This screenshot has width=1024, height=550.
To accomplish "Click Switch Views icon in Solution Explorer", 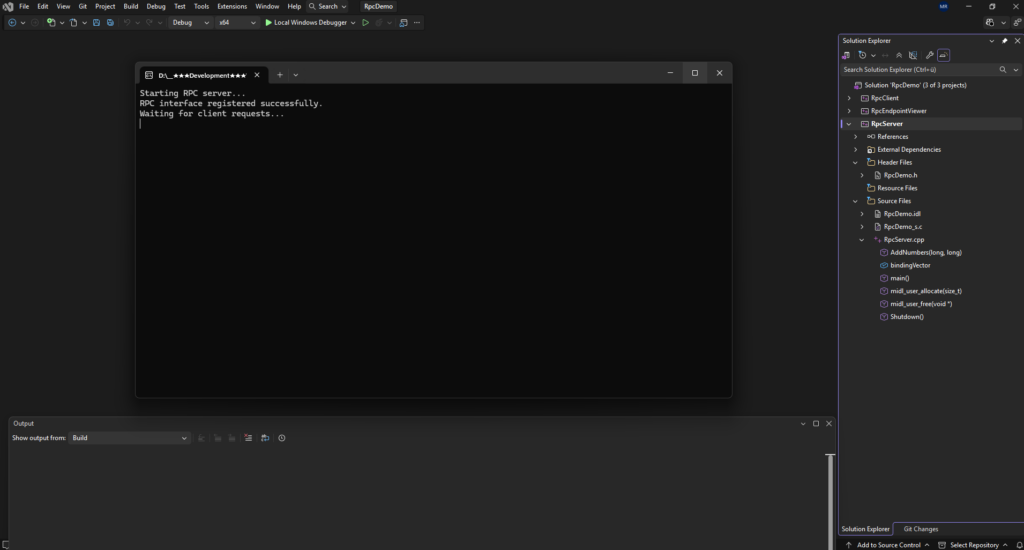I will coord(846,56).
